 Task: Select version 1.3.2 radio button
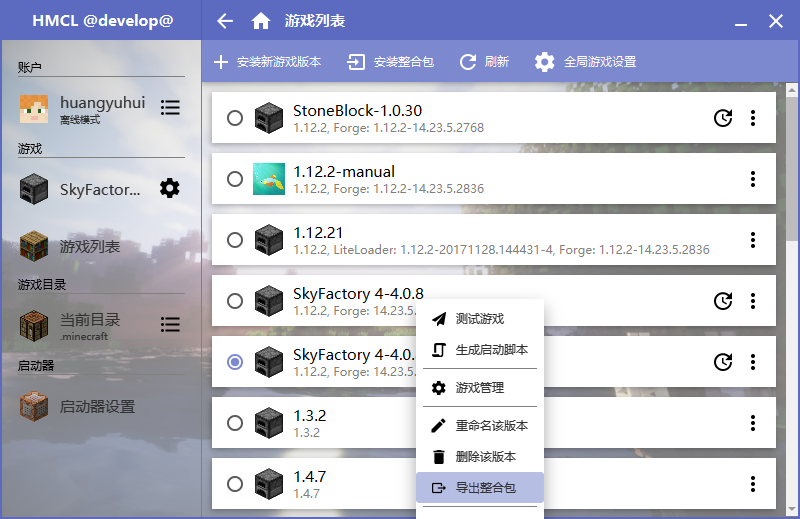click(x=235, y=423)
